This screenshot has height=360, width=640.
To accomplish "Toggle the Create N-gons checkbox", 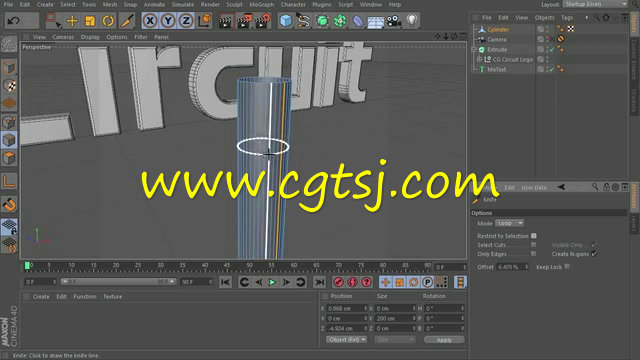I will coord(594,254).
